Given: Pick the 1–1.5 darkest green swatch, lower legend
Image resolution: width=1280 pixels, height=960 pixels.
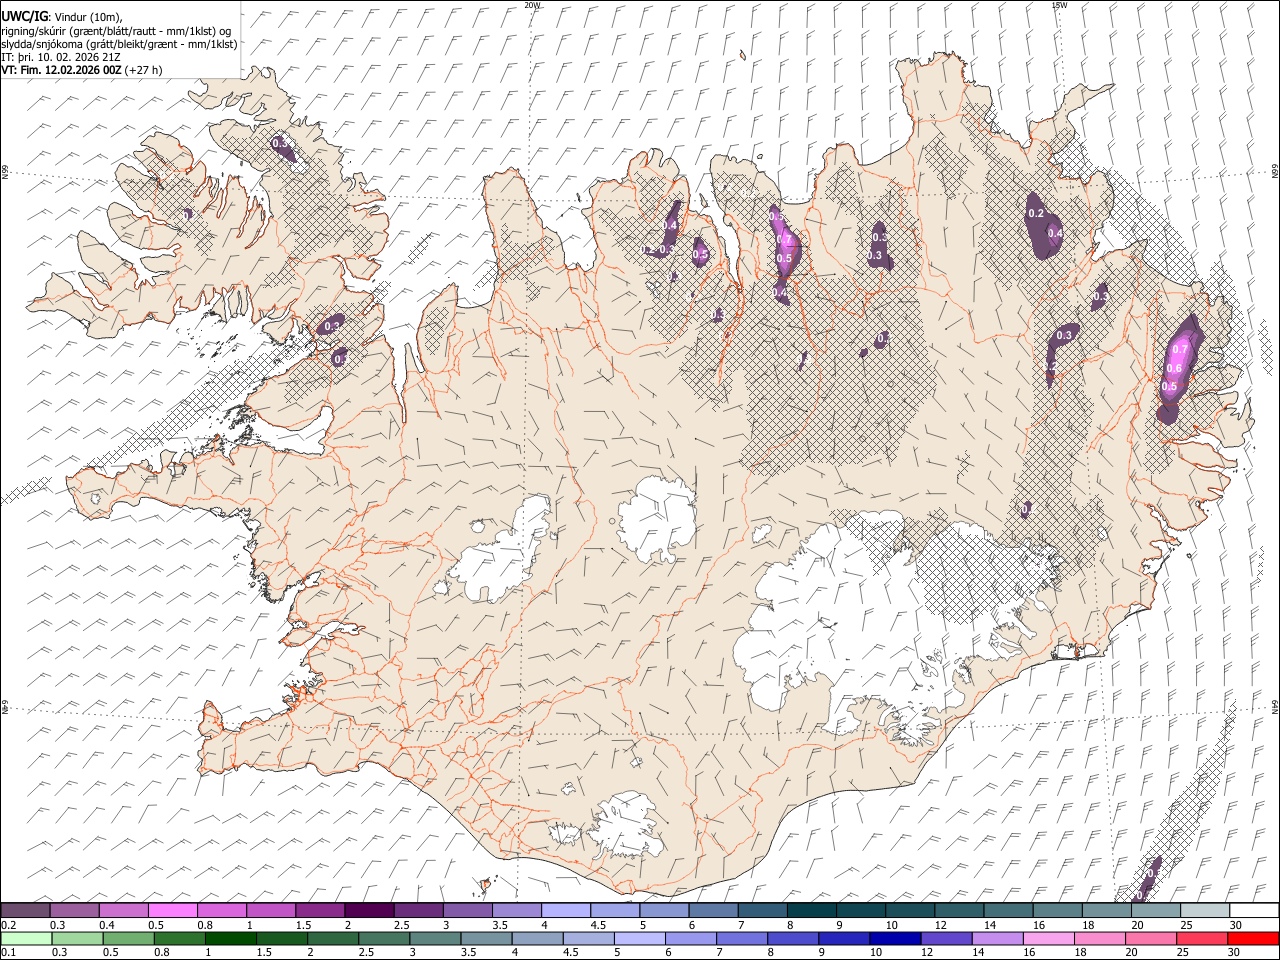Looking at the screenshot, I should tap(231, 938).
